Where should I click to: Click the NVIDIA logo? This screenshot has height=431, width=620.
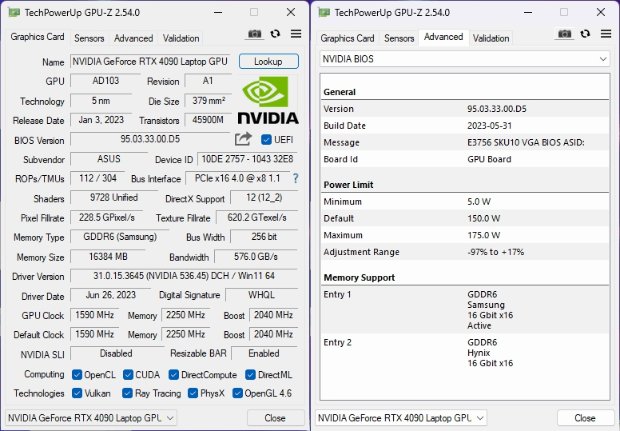pyautogui.click(x=268, y=101)
